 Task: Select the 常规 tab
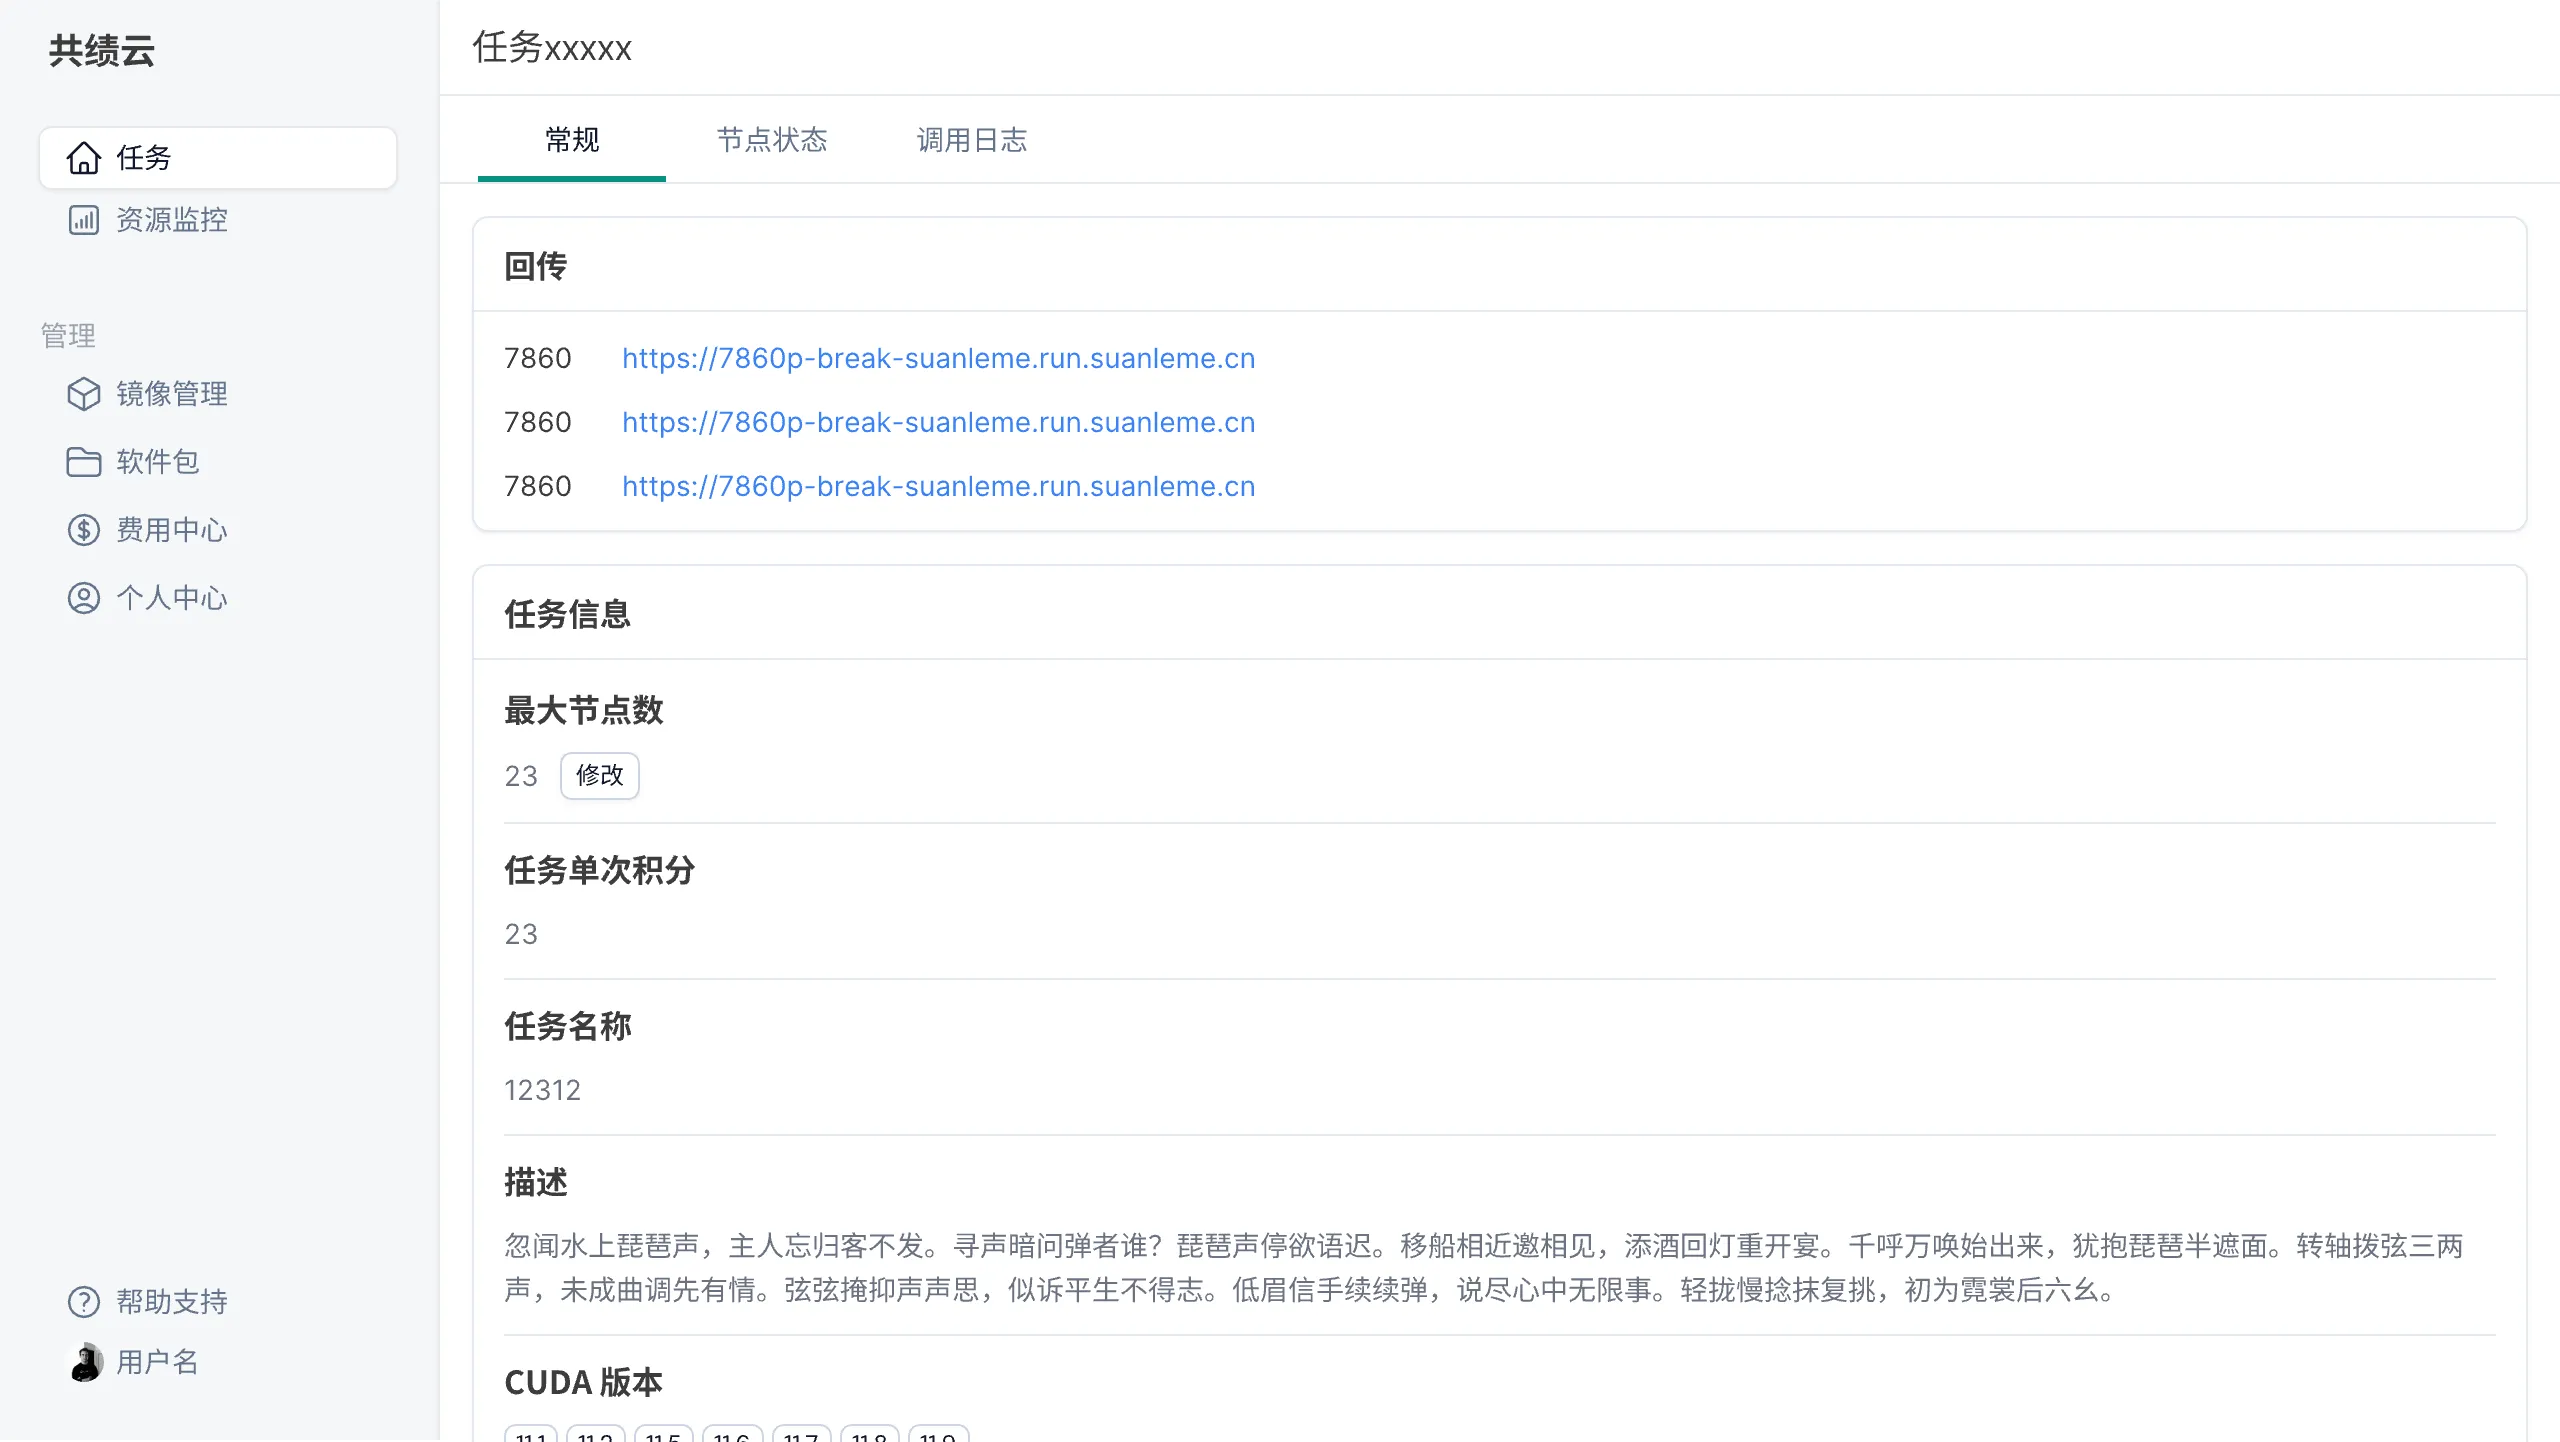(572, 140)
